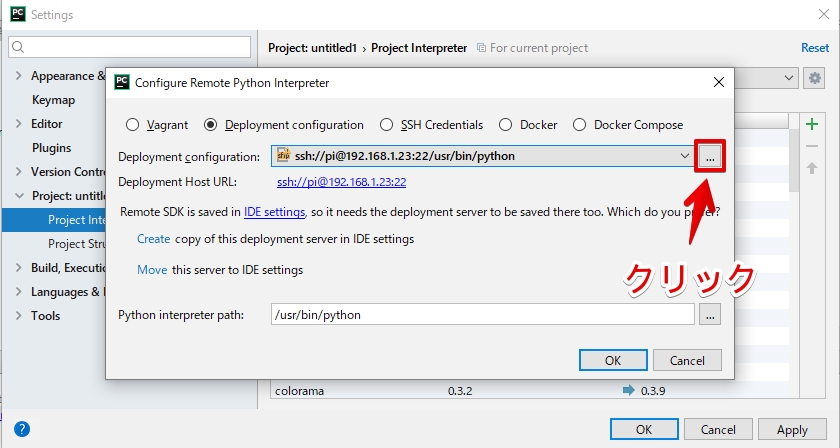Open Plugins settings page
The height and width of the screenshot is (448, 840).
point(51,148)
